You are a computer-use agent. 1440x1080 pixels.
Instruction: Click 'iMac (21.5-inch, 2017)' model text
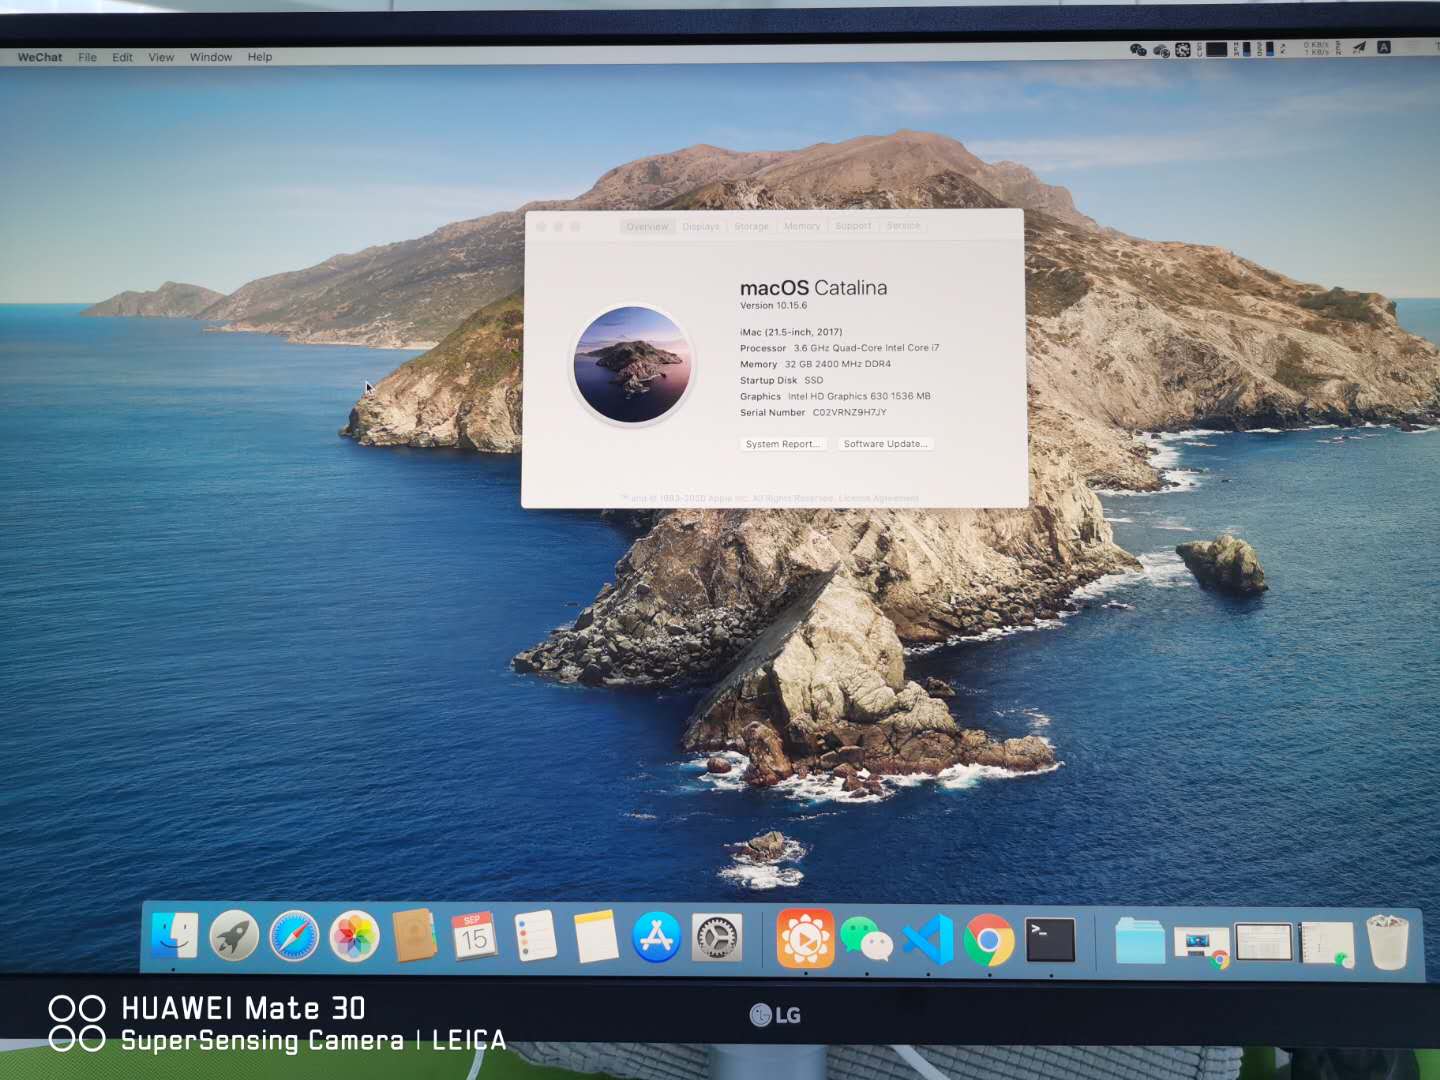click(791, 332)
